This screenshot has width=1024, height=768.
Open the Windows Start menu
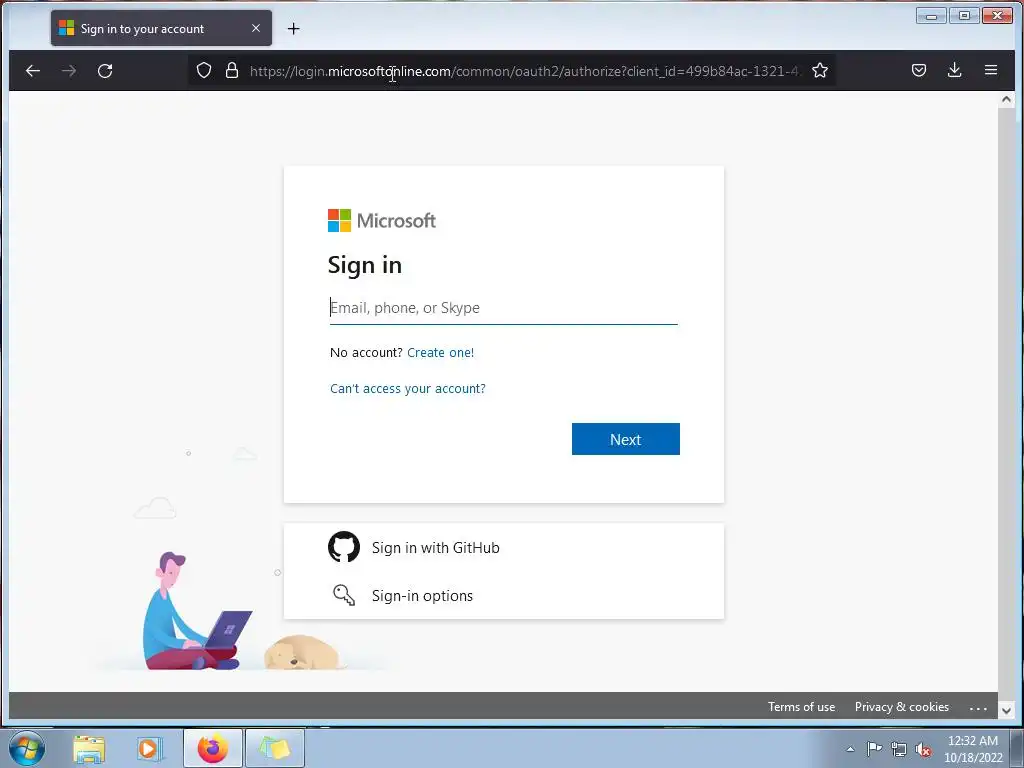(x=27, y=748)
